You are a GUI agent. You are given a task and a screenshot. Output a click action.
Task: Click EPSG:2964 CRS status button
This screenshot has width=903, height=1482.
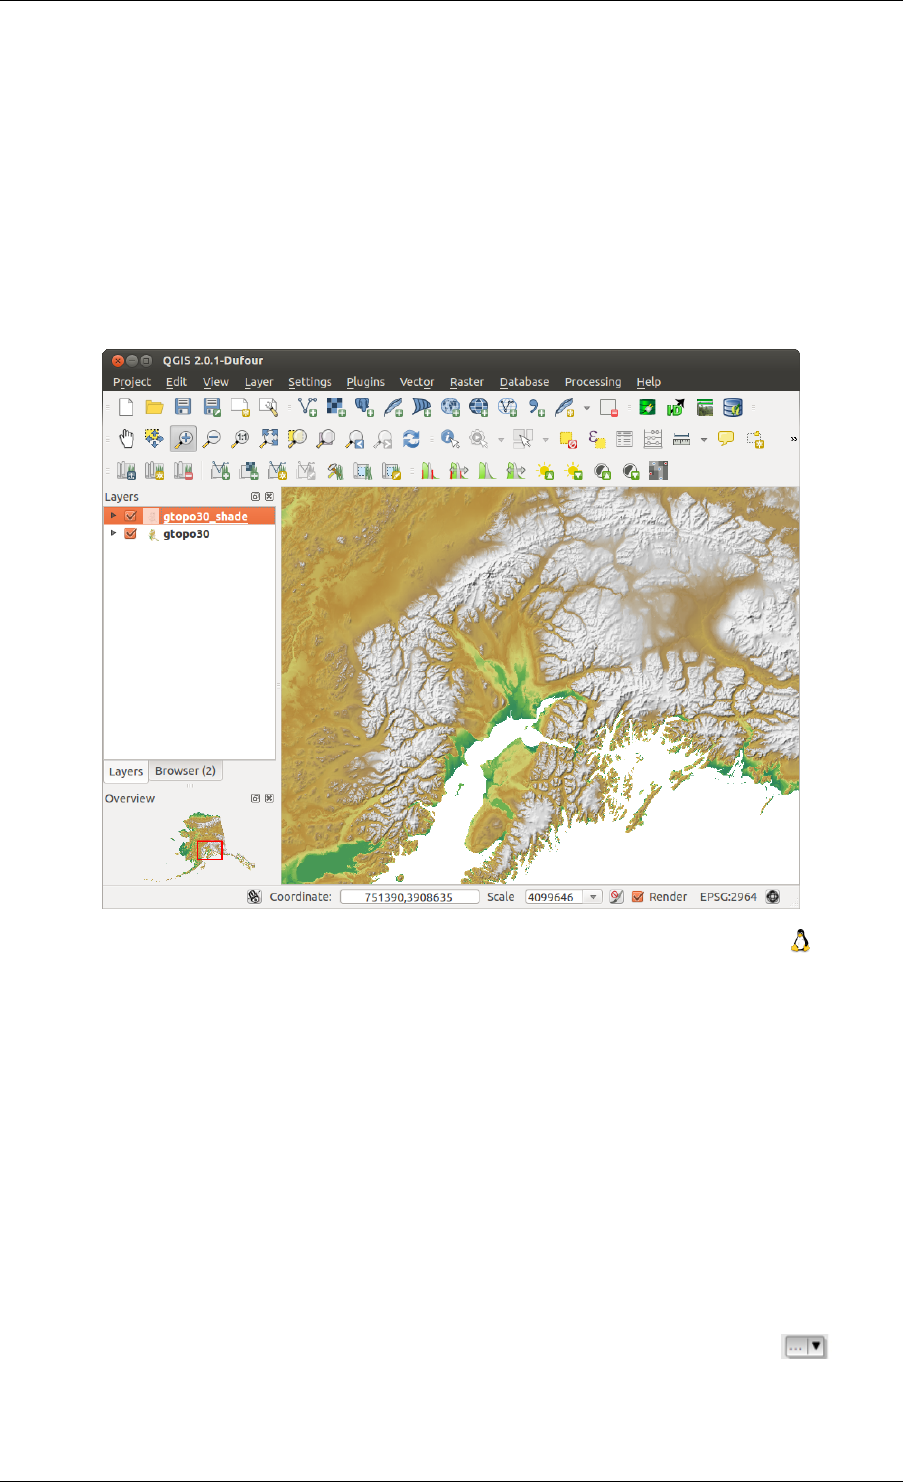click(728, 897)
